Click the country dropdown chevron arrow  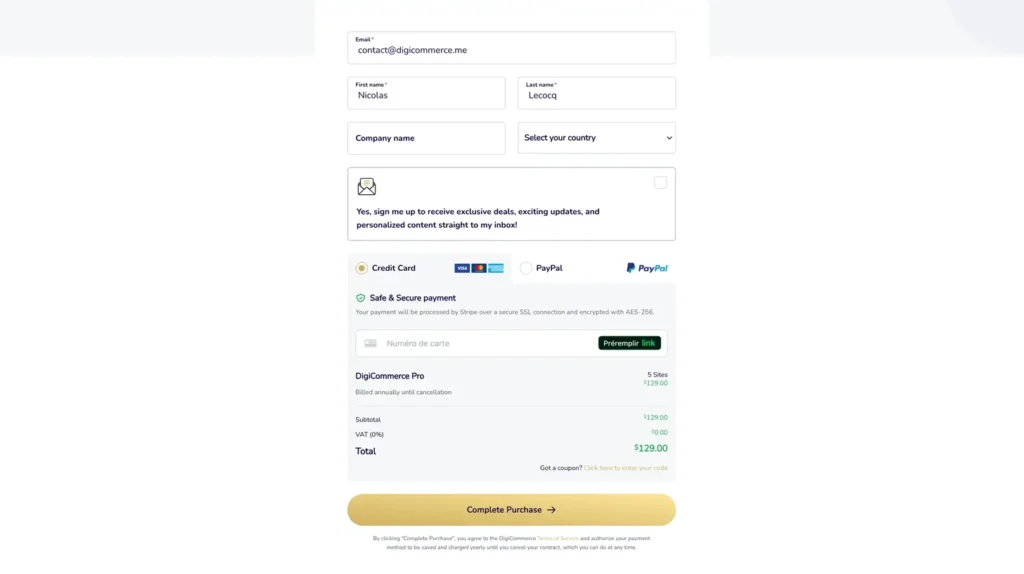pos(669,138)
